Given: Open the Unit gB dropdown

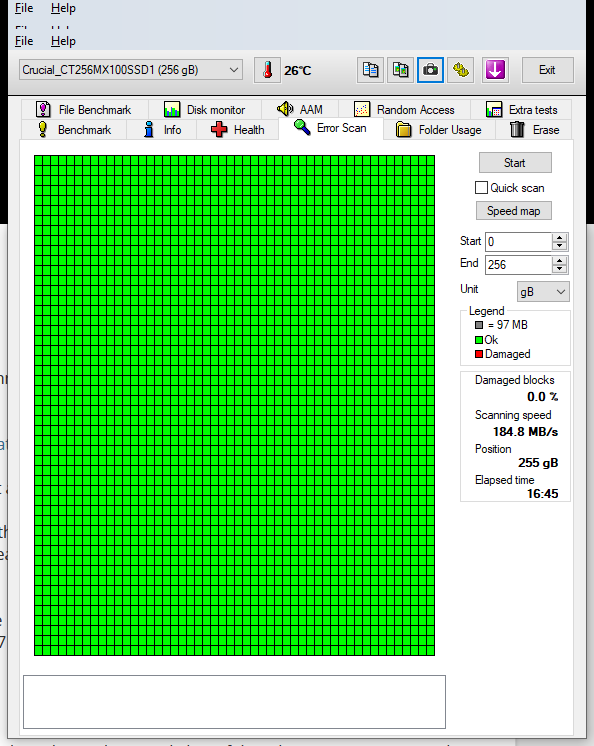Looking at the screenshot, I should 543,292.
